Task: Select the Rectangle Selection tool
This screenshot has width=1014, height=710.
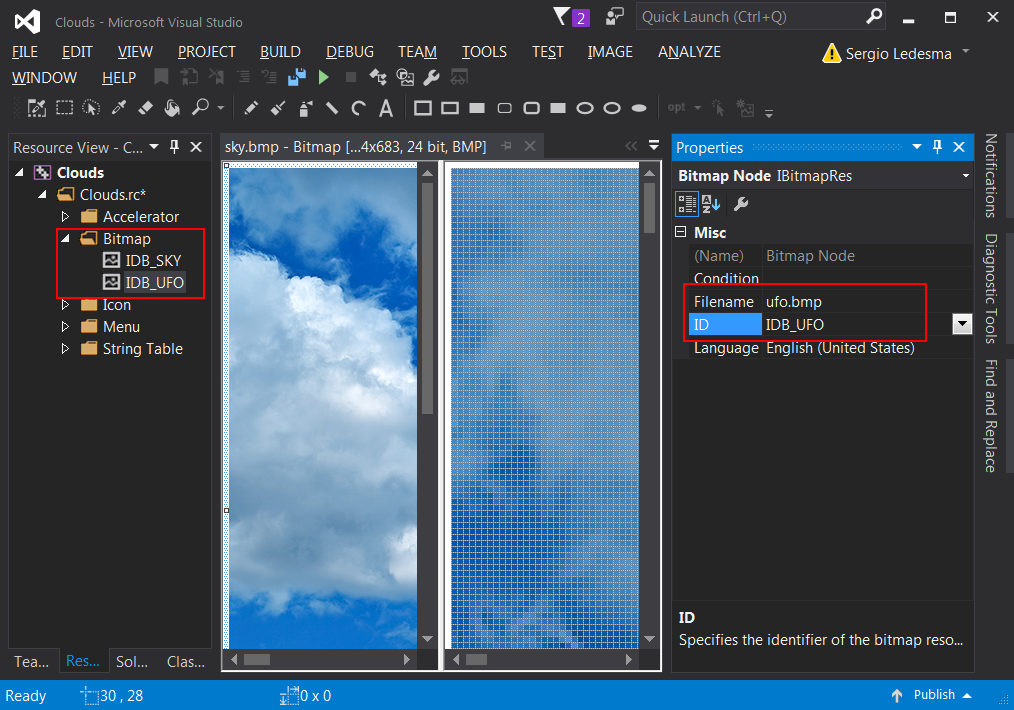Action: click(64, 108)
